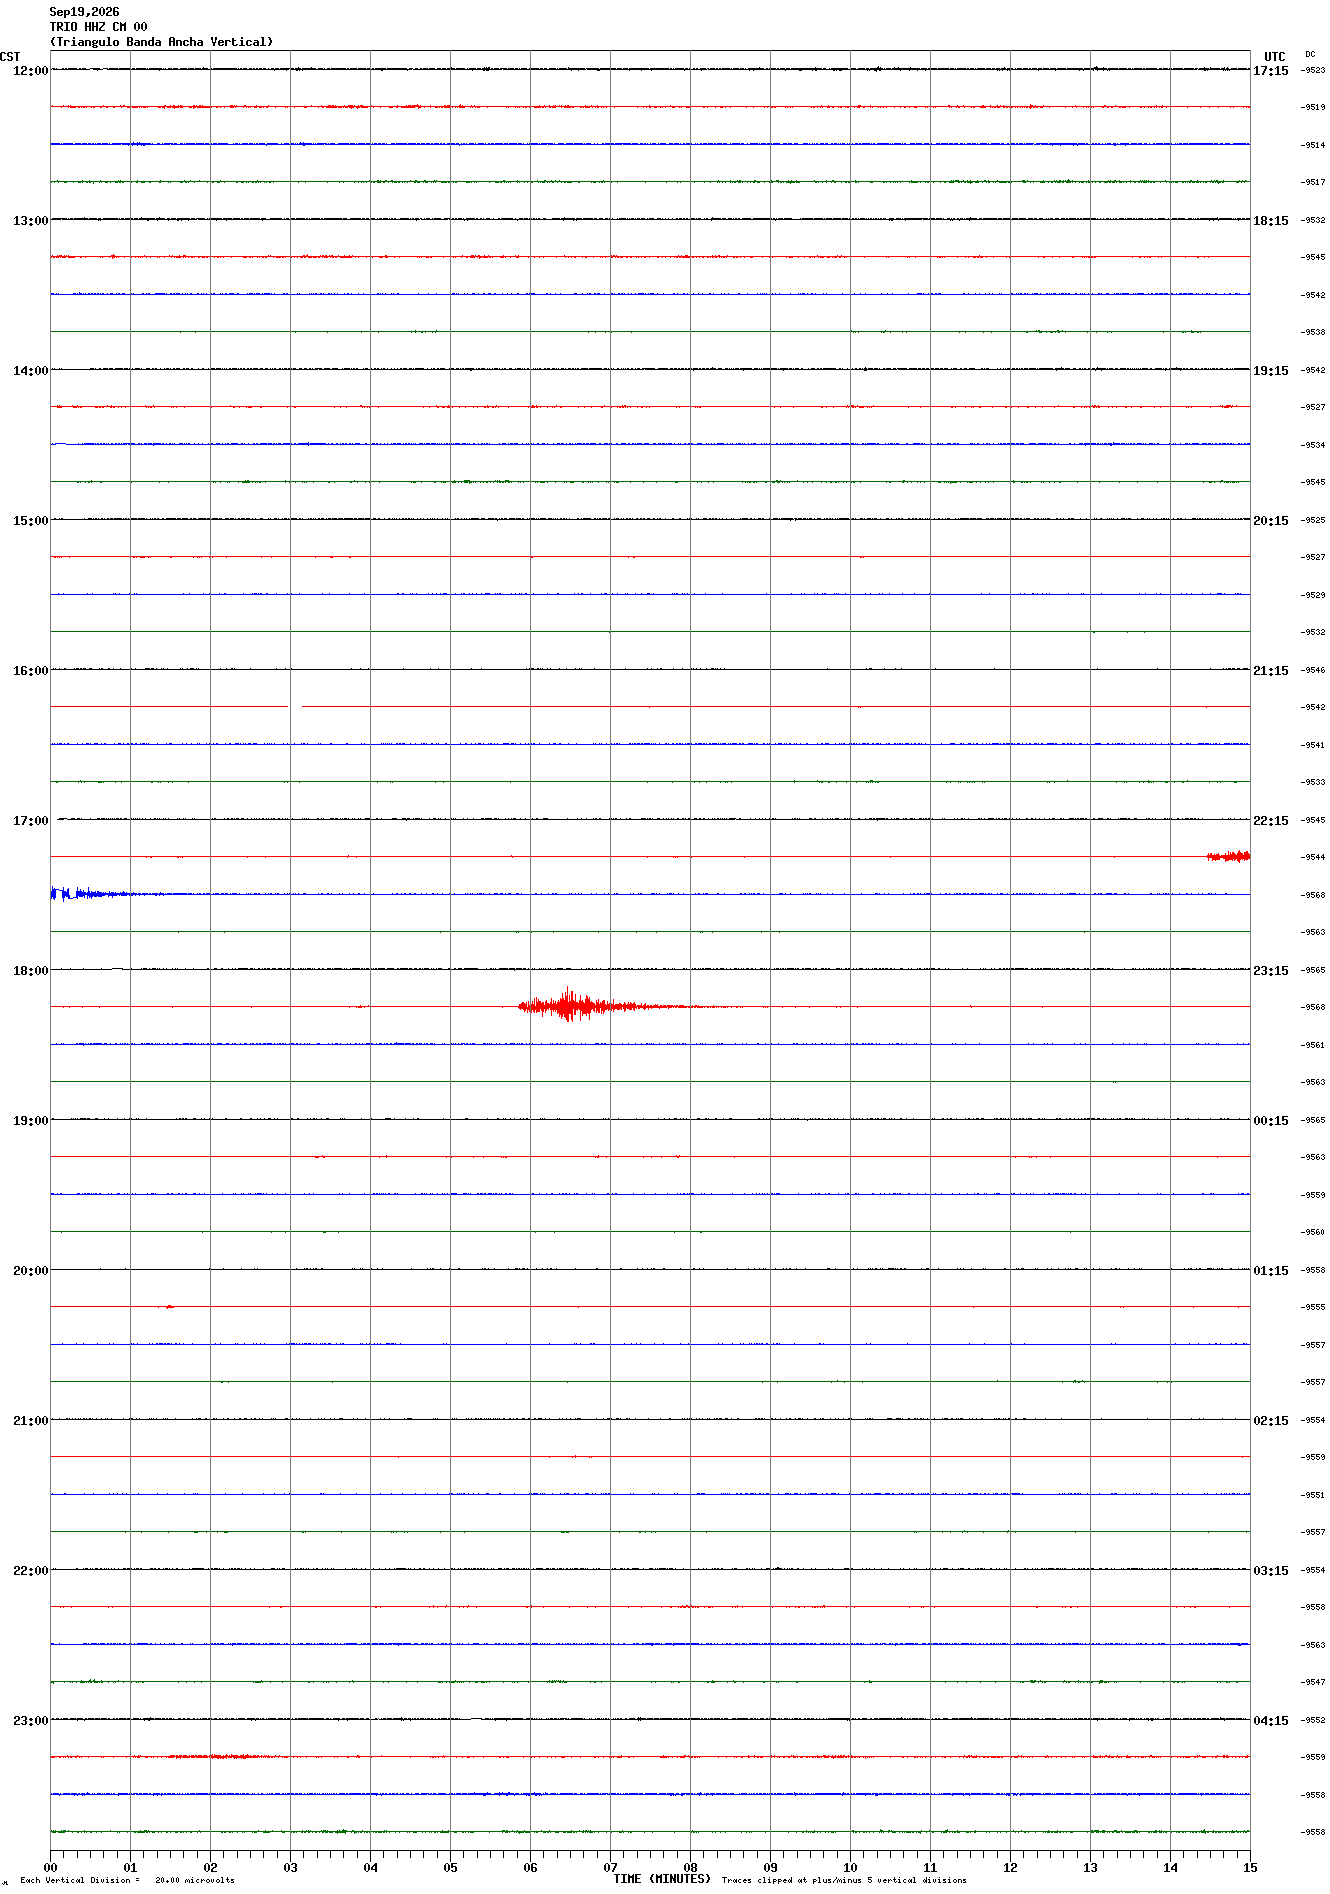
Task: Click the TRIO HHZ CM 00 station label
Action: [x=98, y=27]
